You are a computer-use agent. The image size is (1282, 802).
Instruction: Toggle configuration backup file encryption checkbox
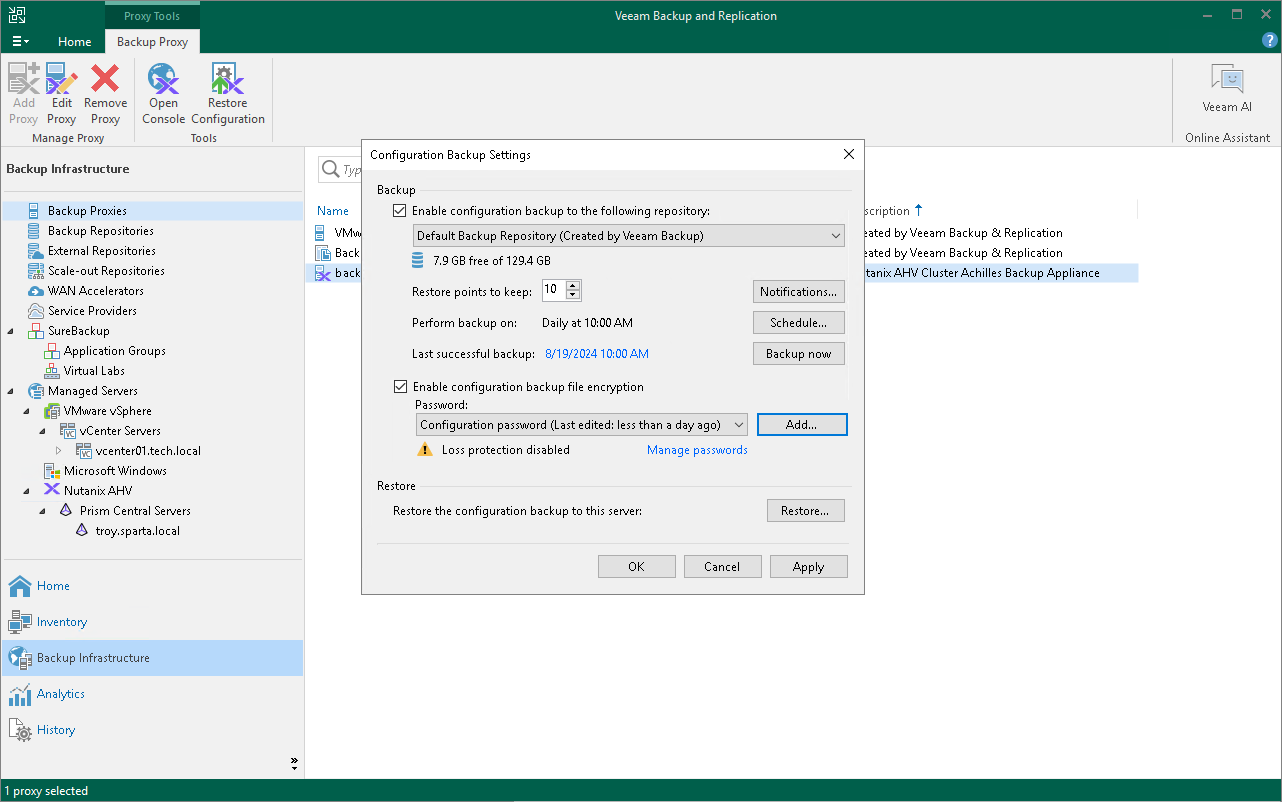400,387
